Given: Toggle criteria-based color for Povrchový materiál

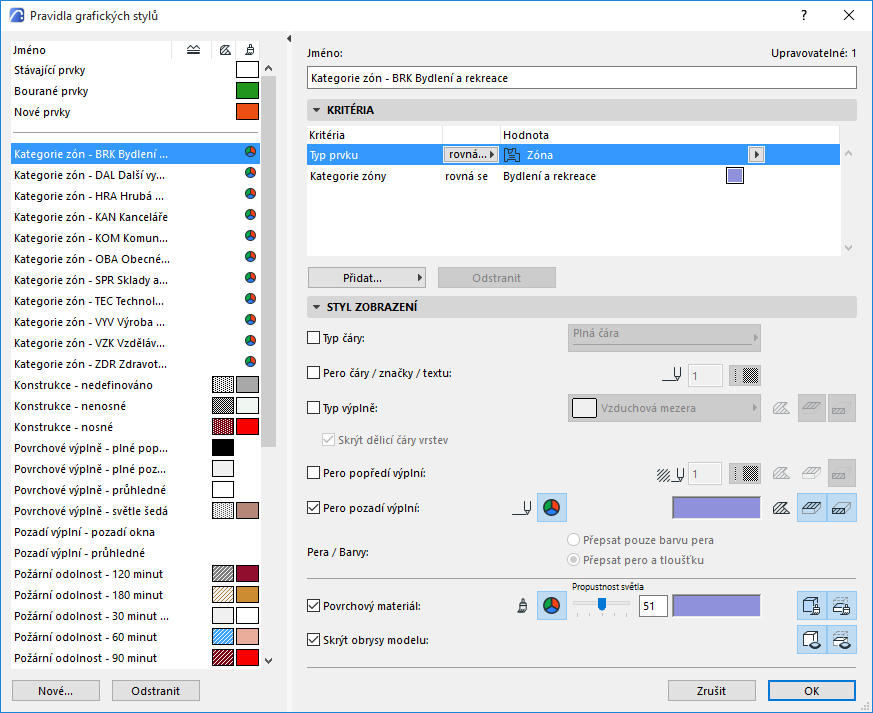Looking at the screenshot, I should tap(552, 606).
